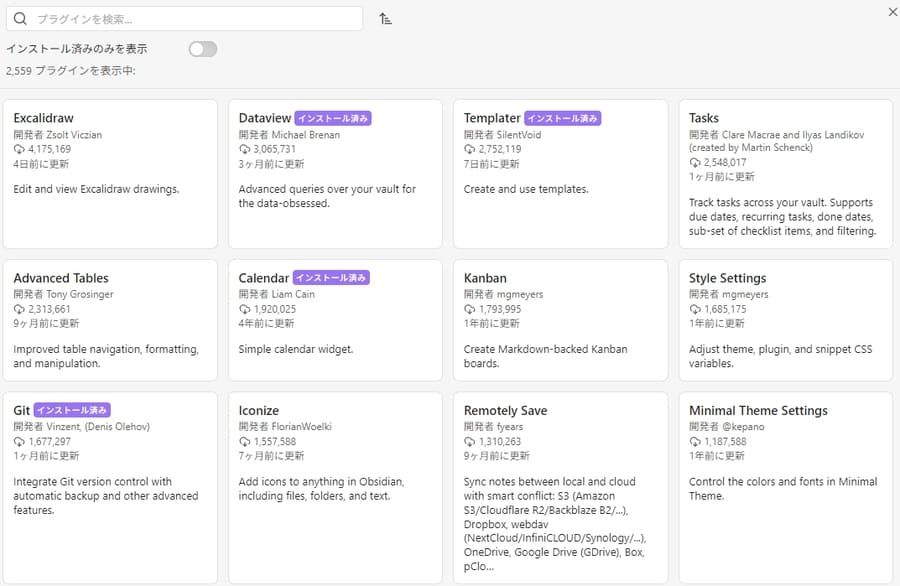Close the plugin browser window

tap(893, 11)
